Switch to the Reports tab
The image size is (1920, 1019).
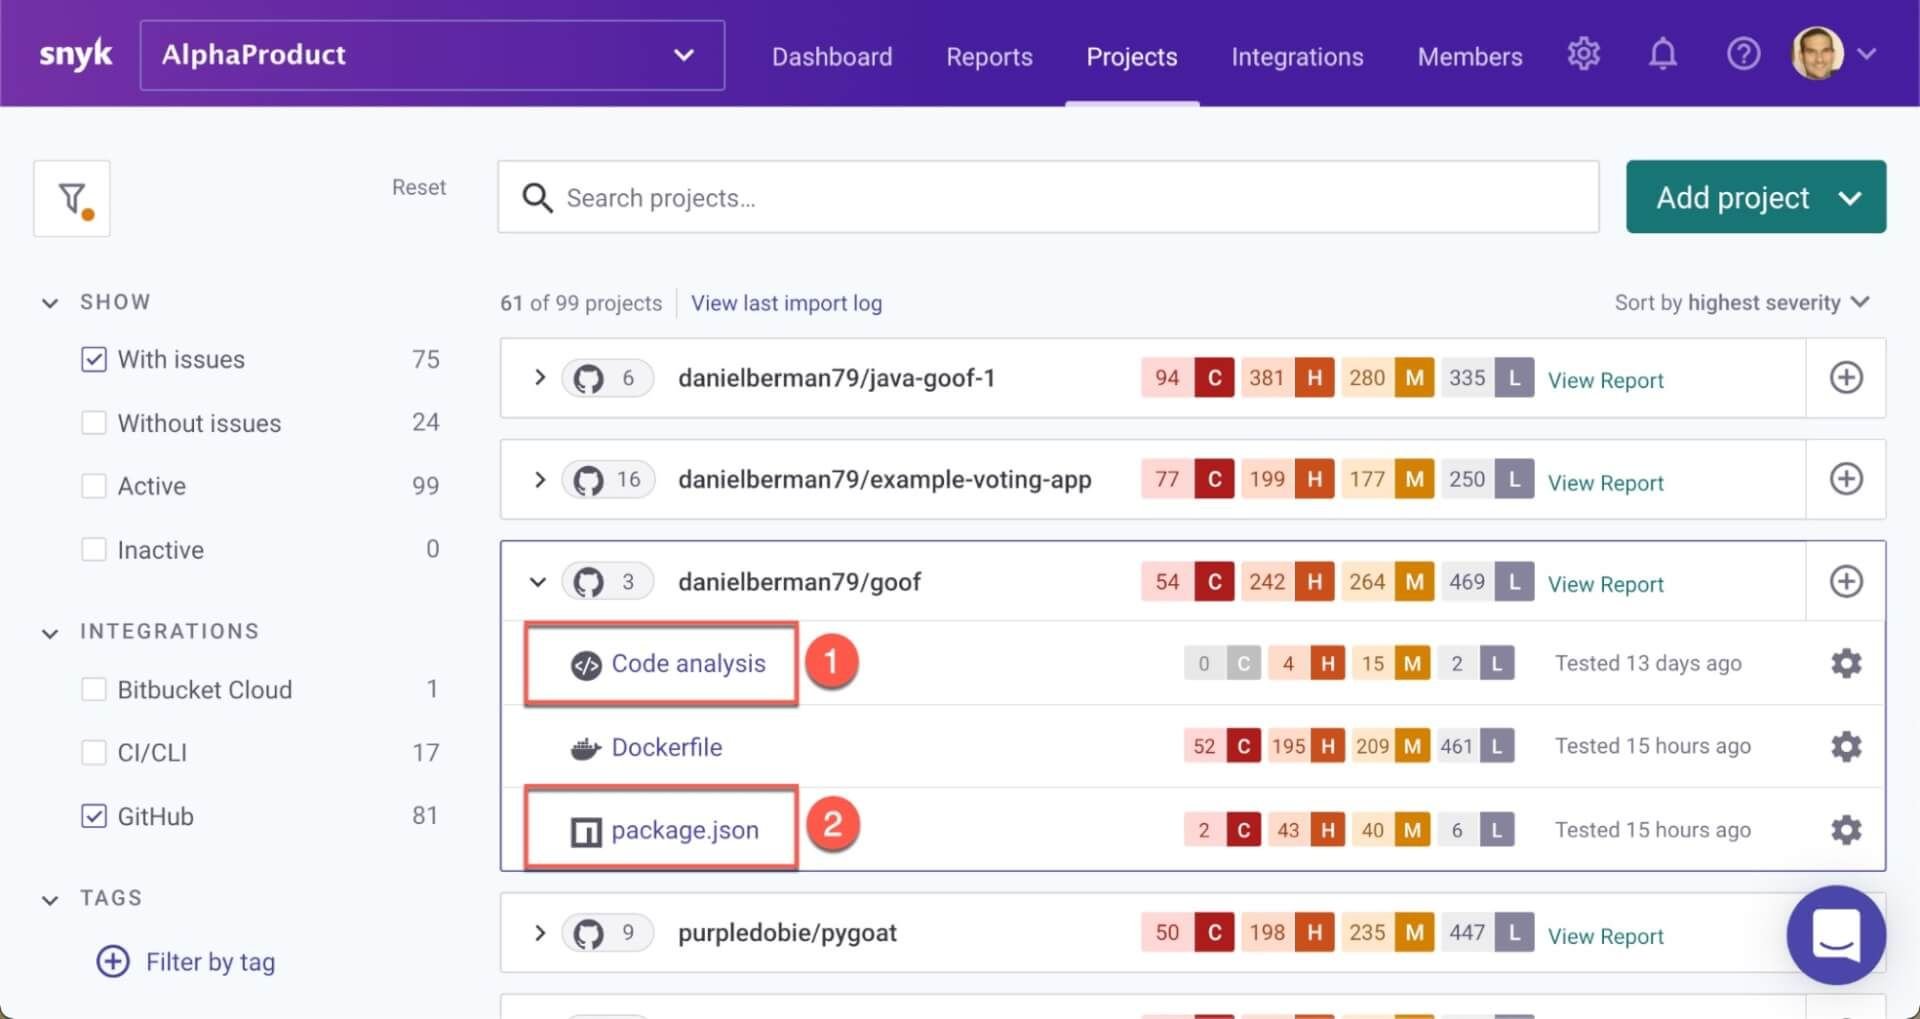click(989, 57)
